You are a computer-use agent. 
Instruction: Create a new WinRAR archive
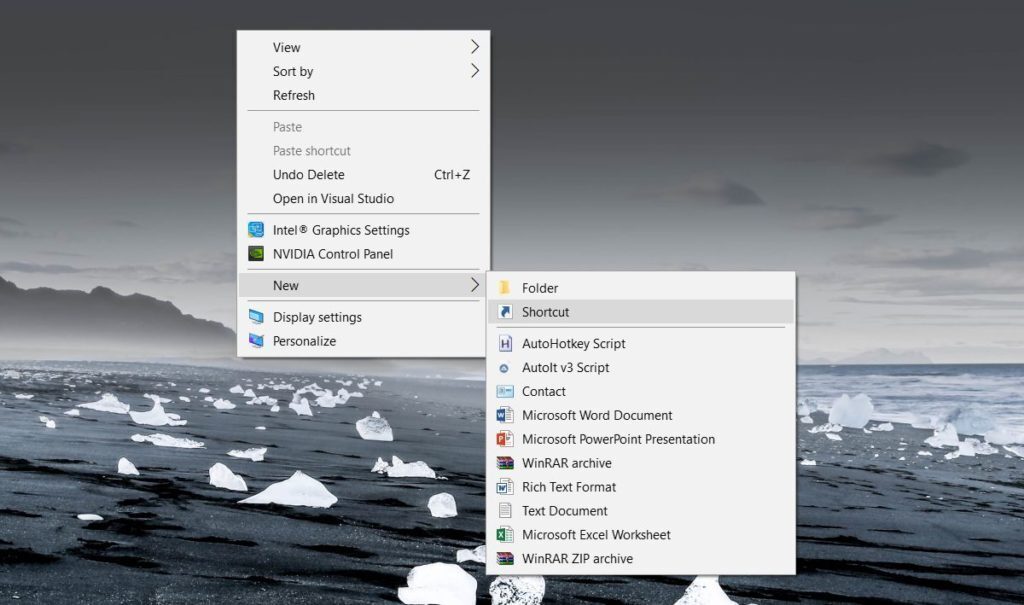[565, 463]
